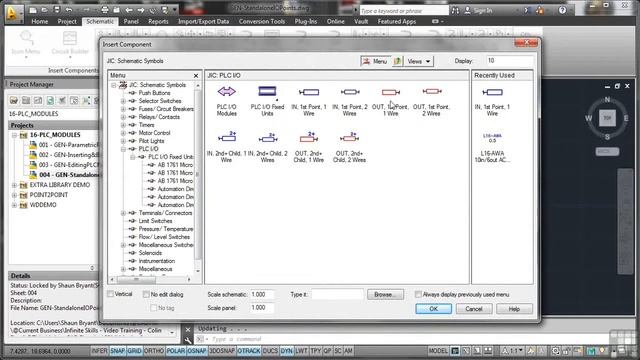Expand the Terminals/ Connectors tree node

[x=123, y=213]
